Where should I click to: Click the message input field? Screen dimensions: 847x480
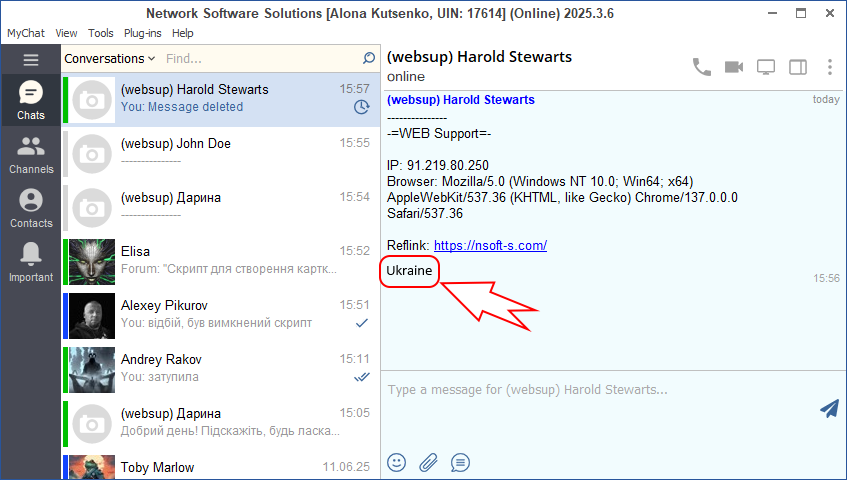[x=600, y=390]
